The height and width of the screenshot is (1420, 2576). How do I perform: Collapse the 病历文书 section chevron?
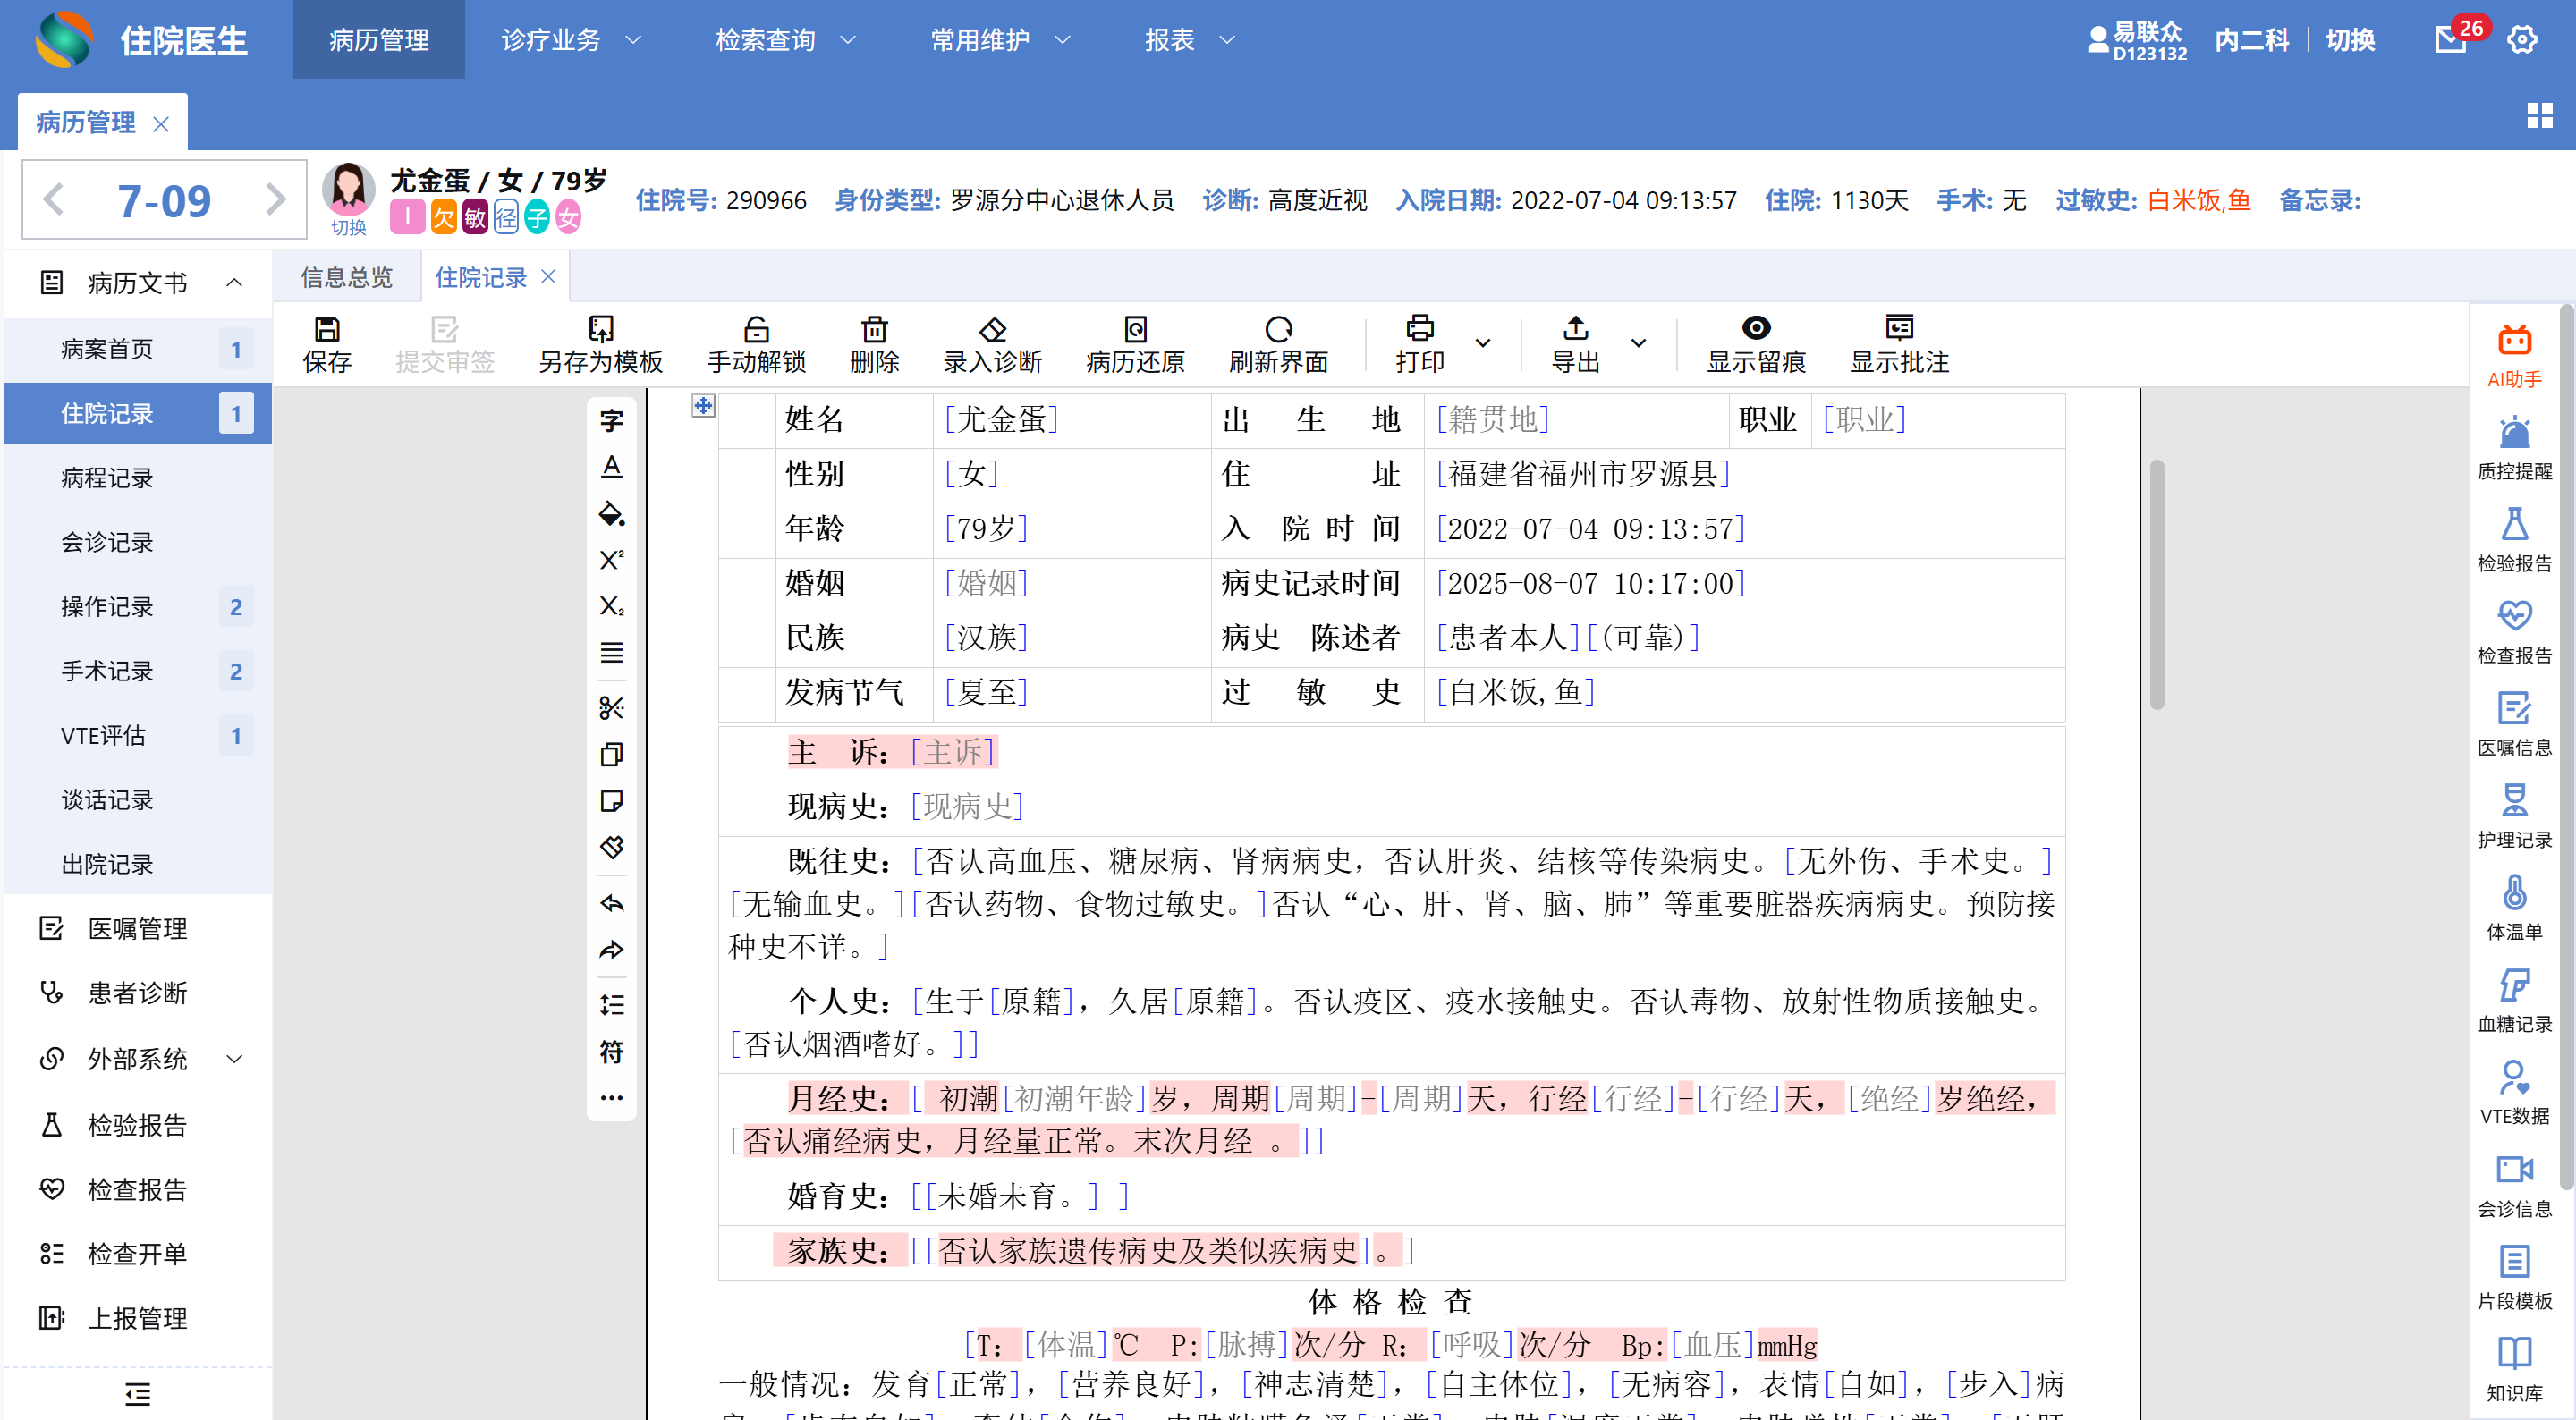[x=234, y=283]
